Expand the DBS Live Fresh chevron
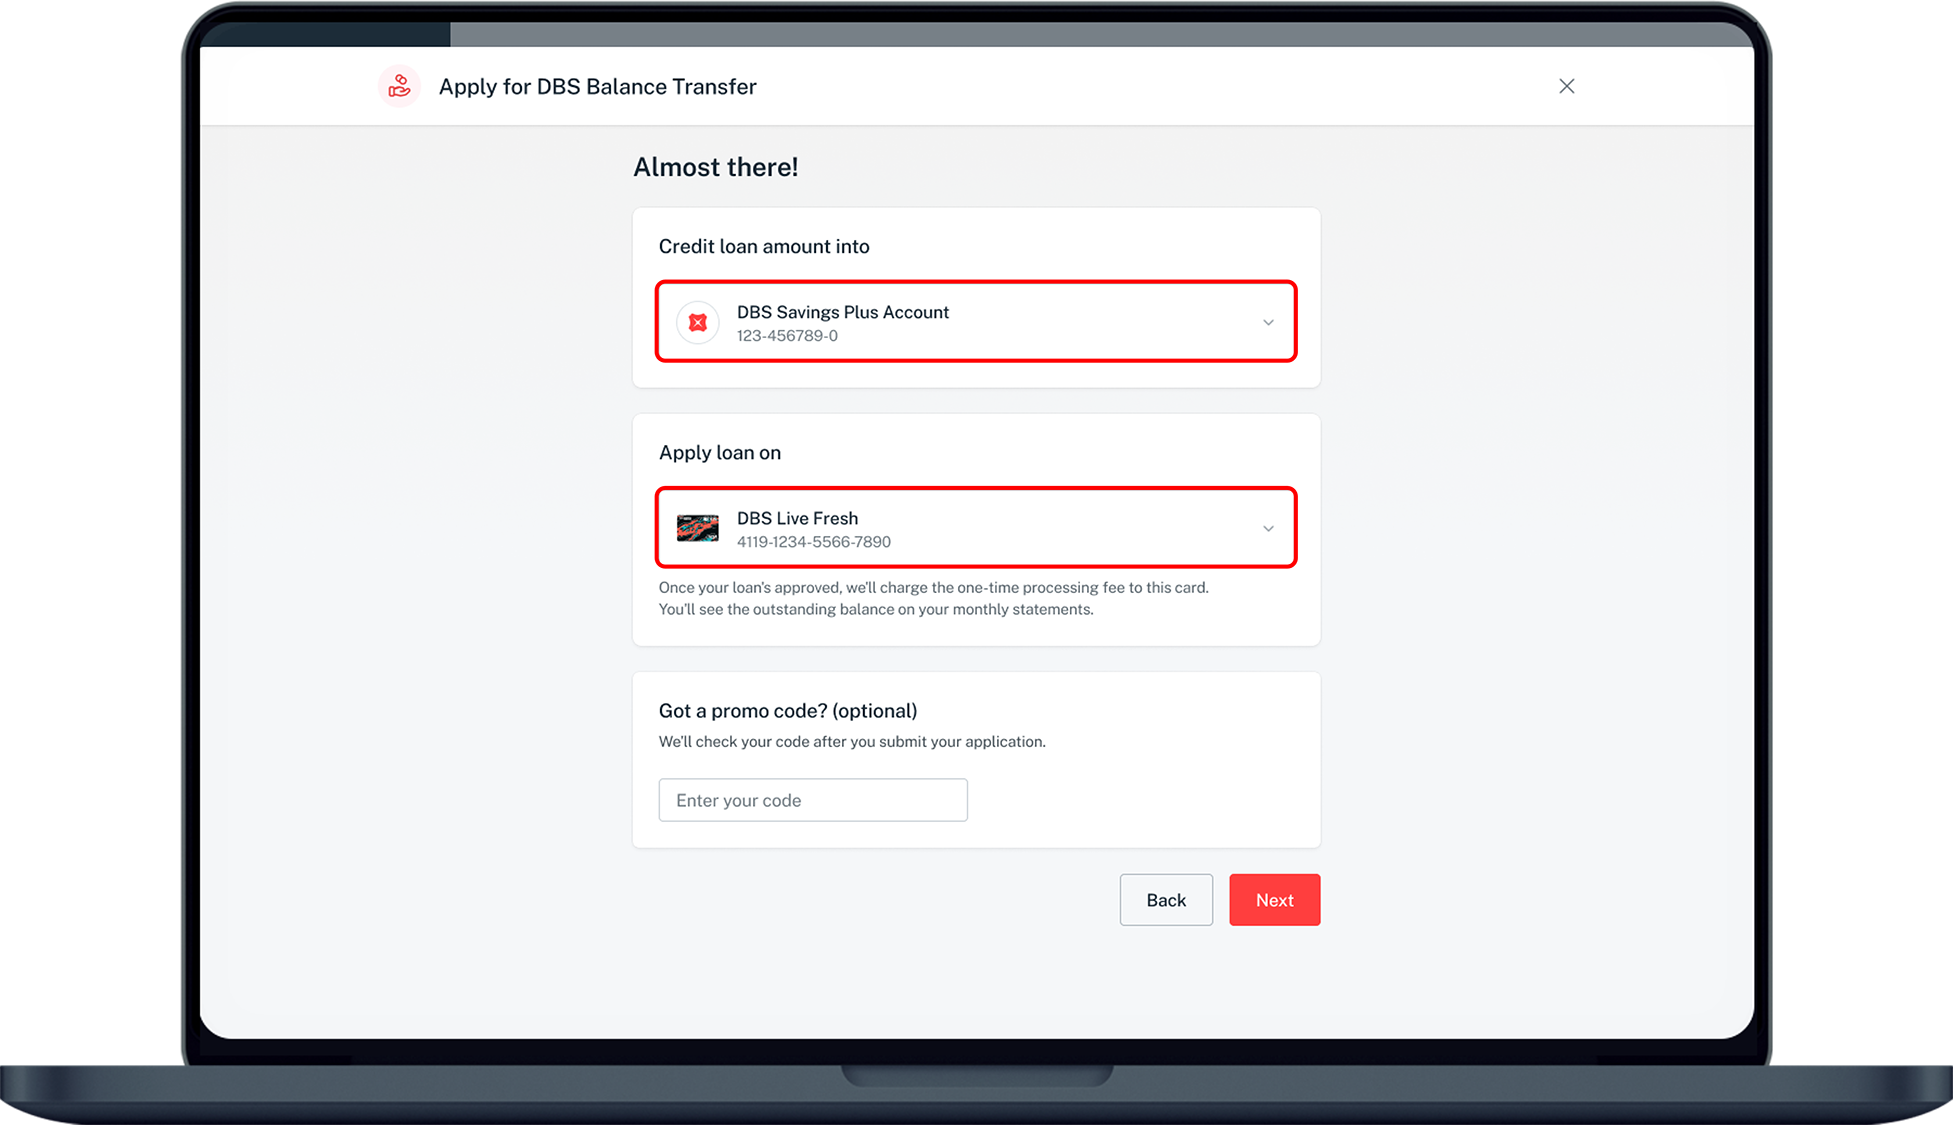The image size is (1953, 1125). (1268, 528)
